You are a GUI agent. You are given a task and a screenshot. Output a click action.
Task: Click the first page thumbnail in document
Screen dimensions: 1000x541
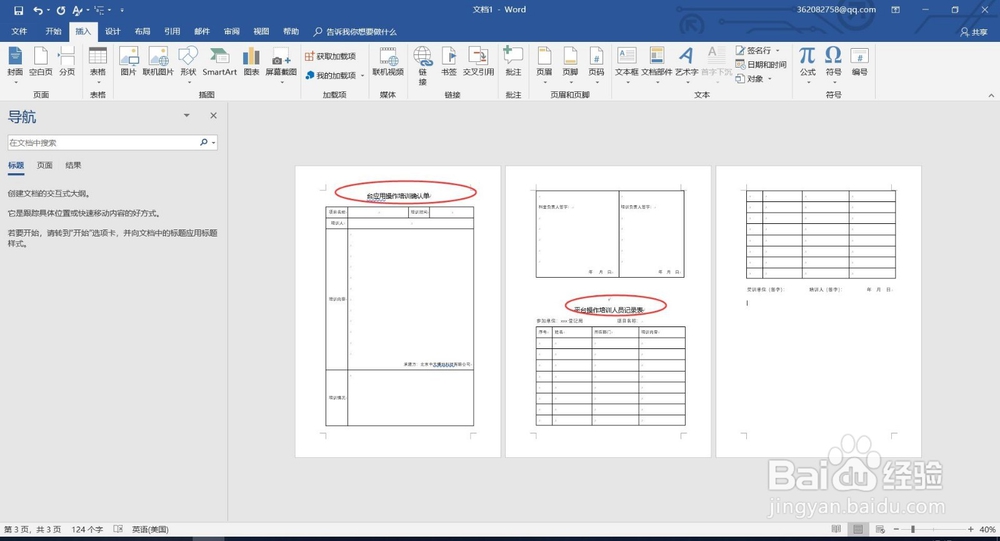[x=398, y=311]
